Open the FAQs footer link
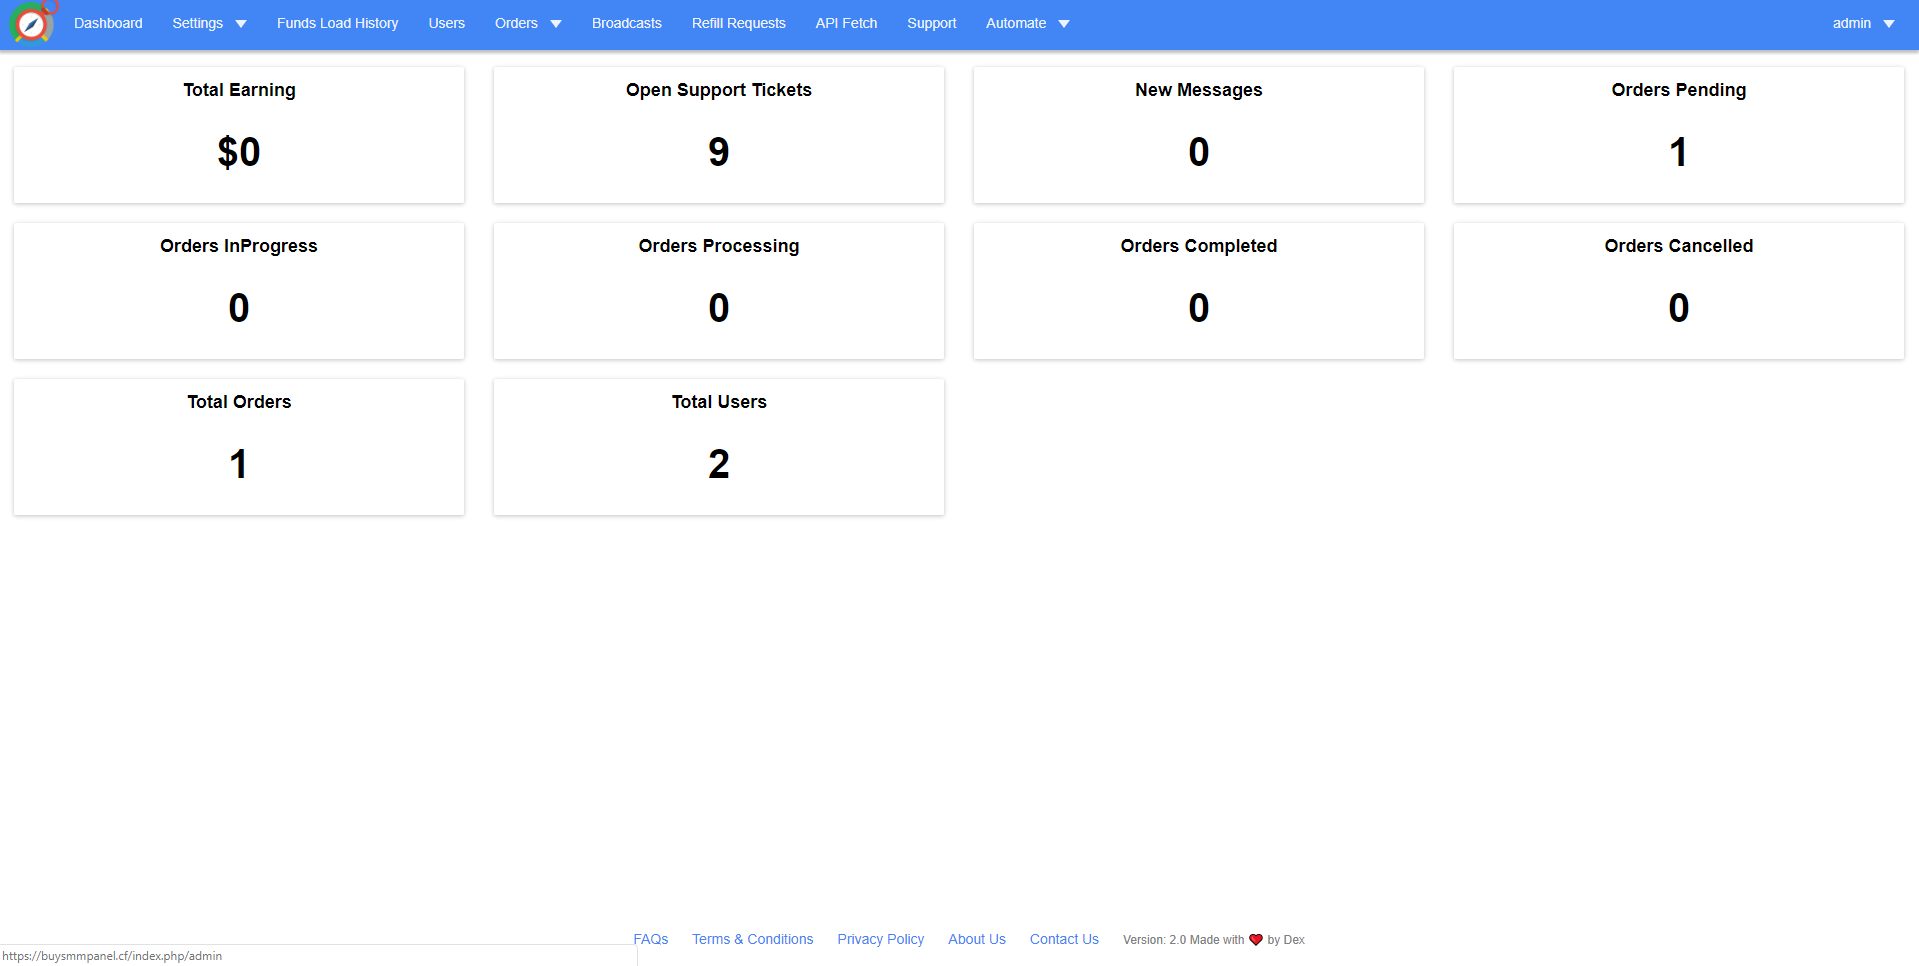Screen dimensions: 1919x966 (x=651, y=939)
